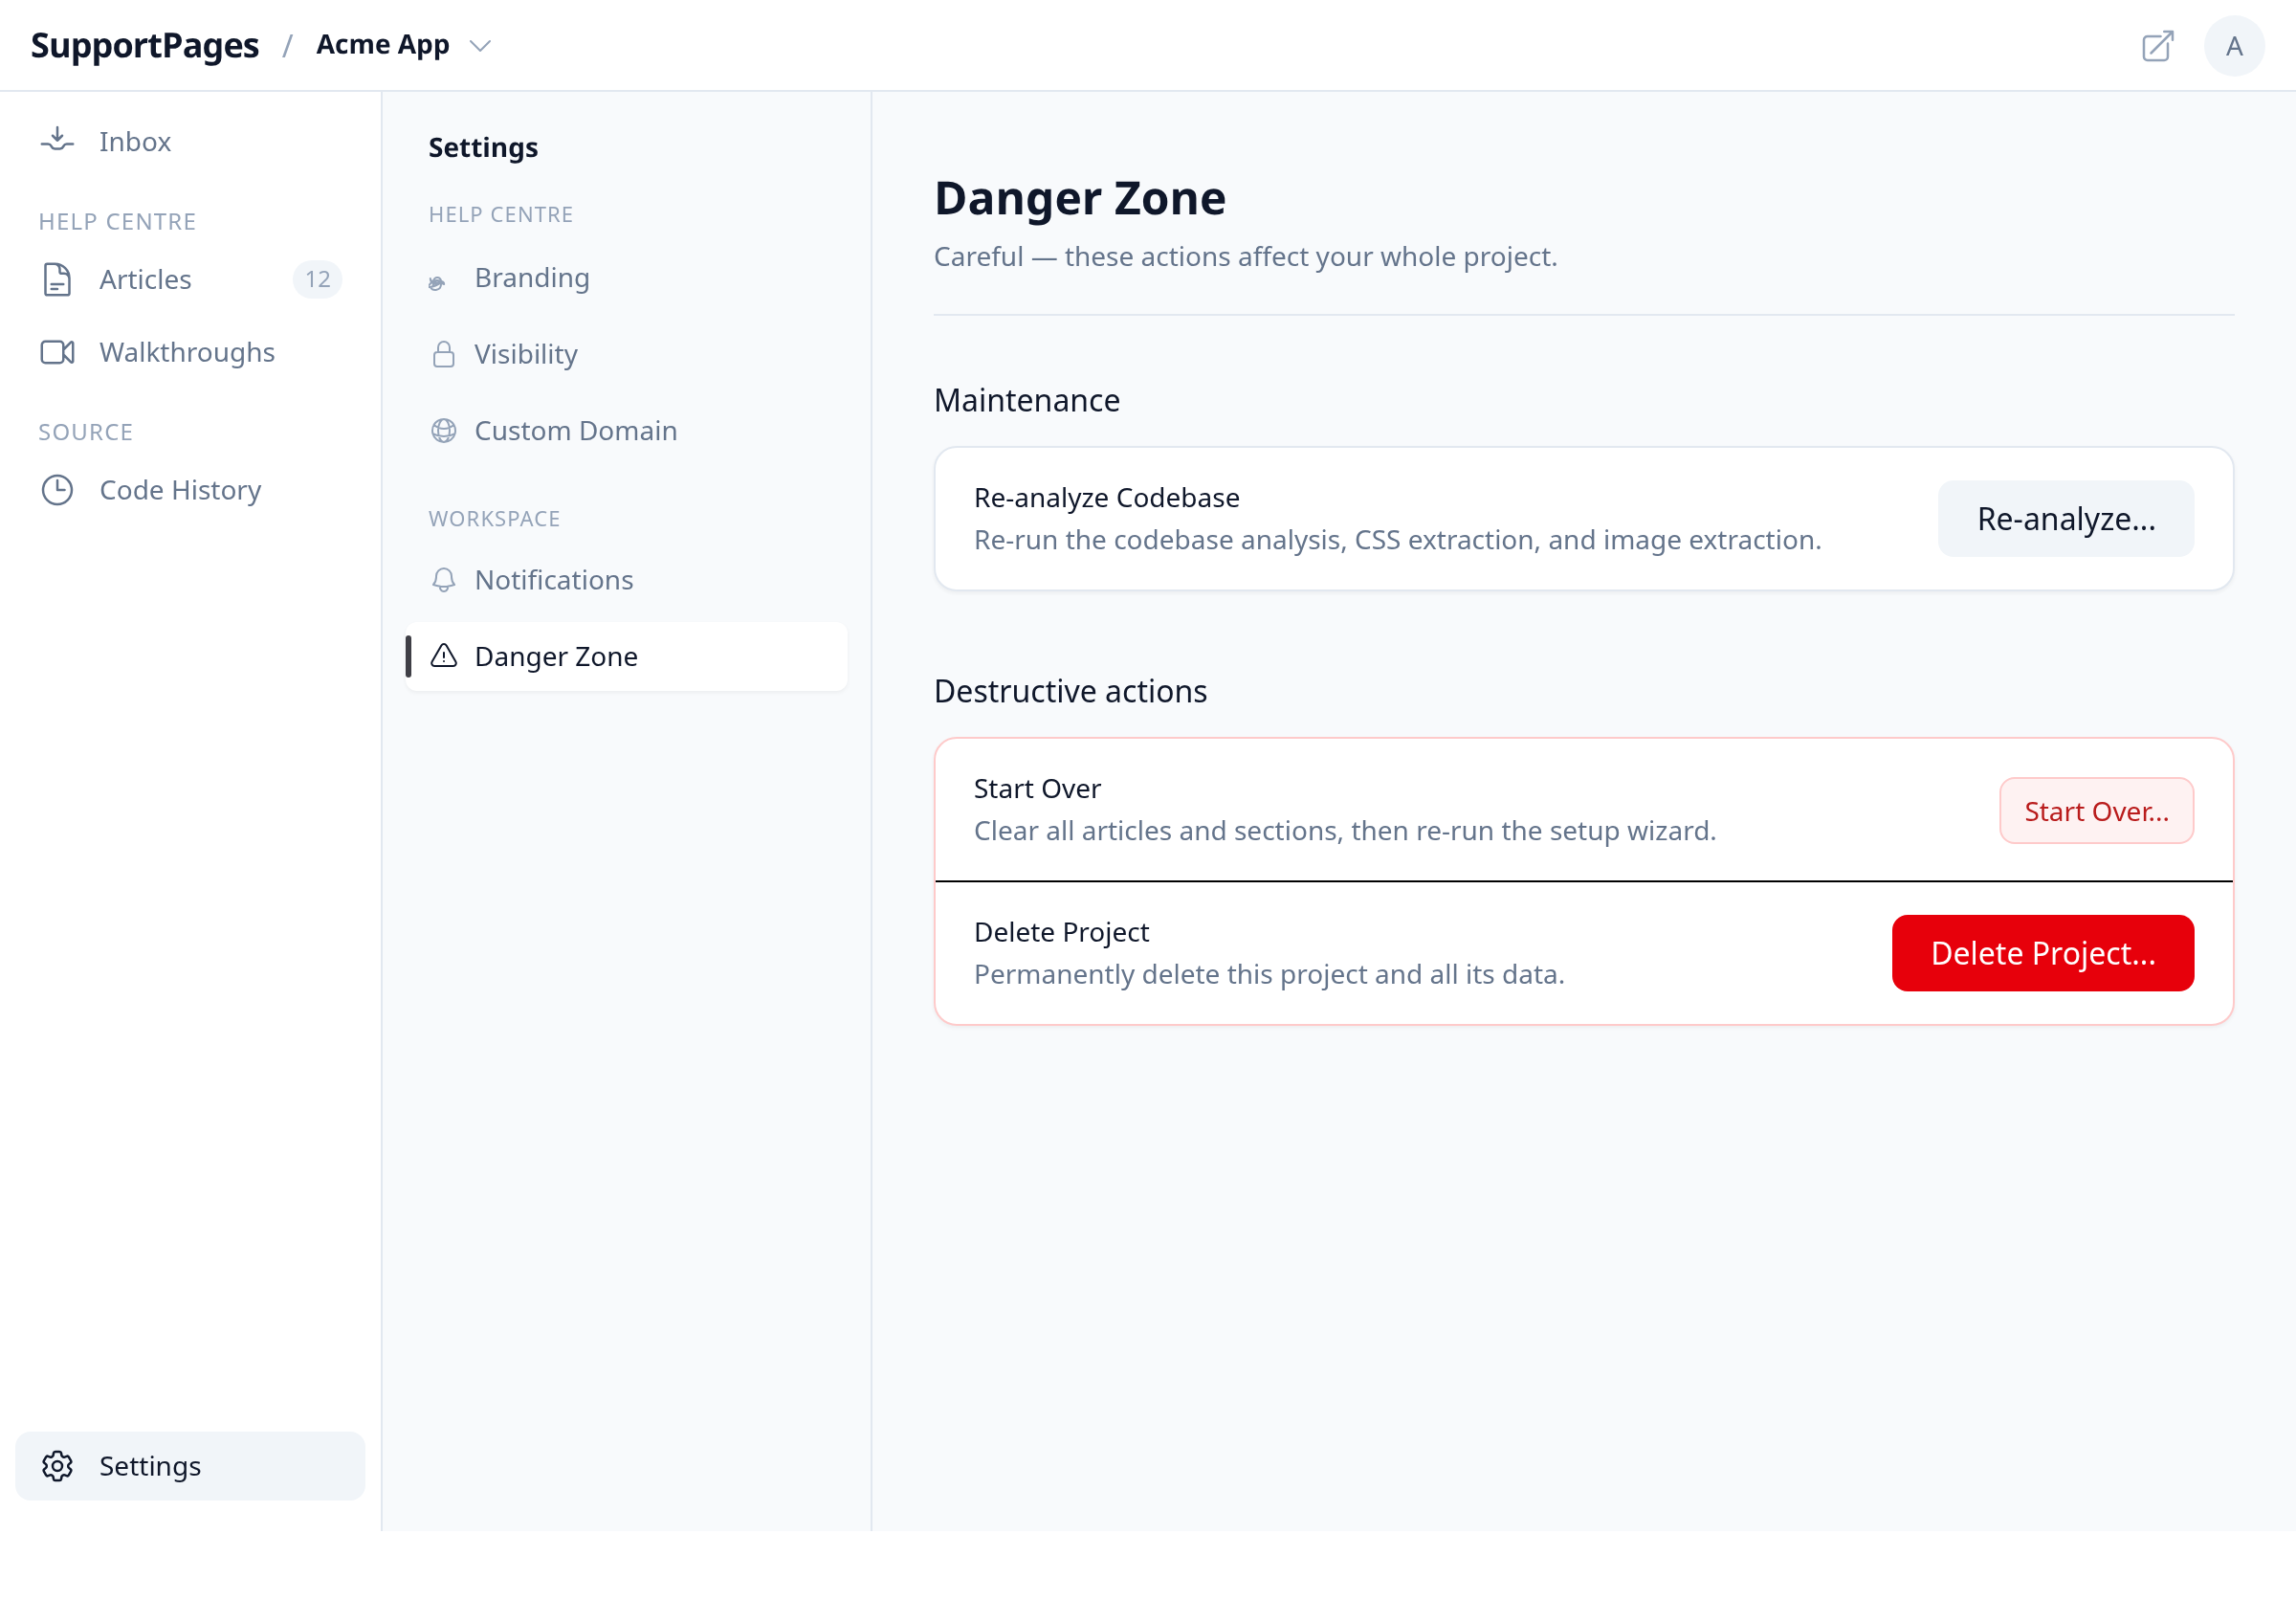Open Visibility settings
The height and width of the screenshot is (1623, 2296).
click(626, 354)
